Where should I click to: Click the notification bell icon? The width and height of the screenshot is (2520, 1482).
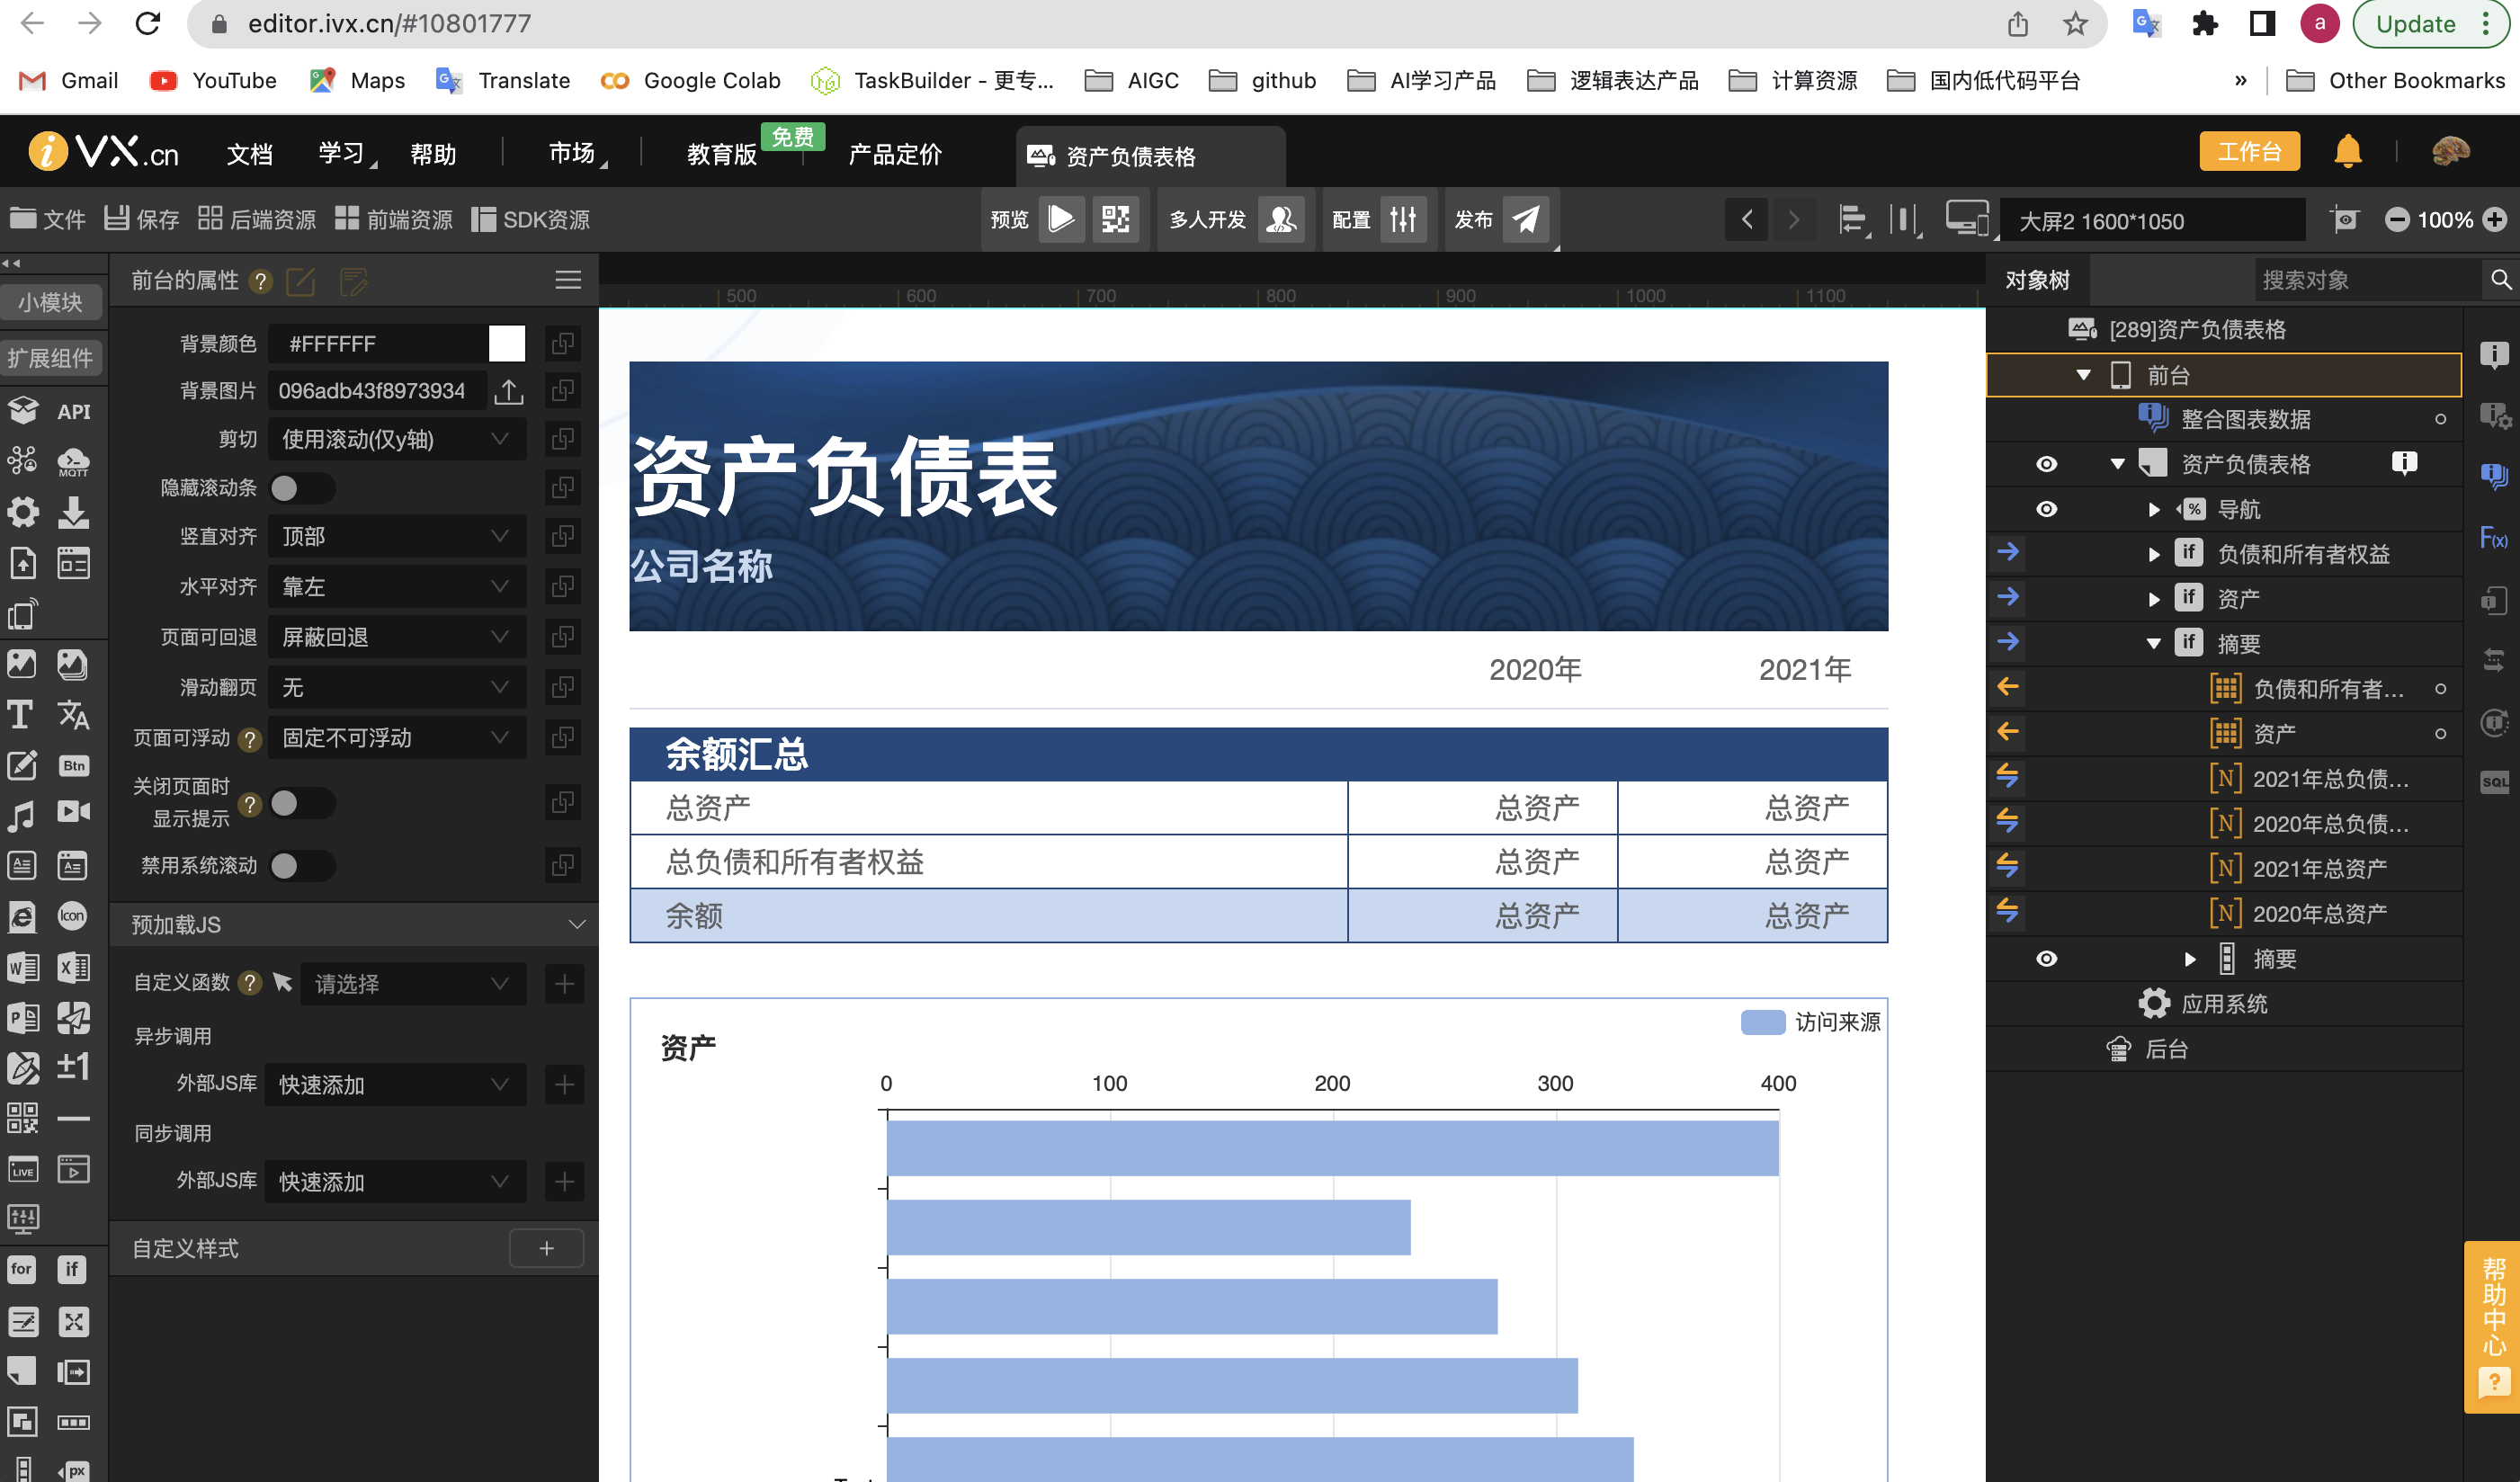pos(2347,152)
